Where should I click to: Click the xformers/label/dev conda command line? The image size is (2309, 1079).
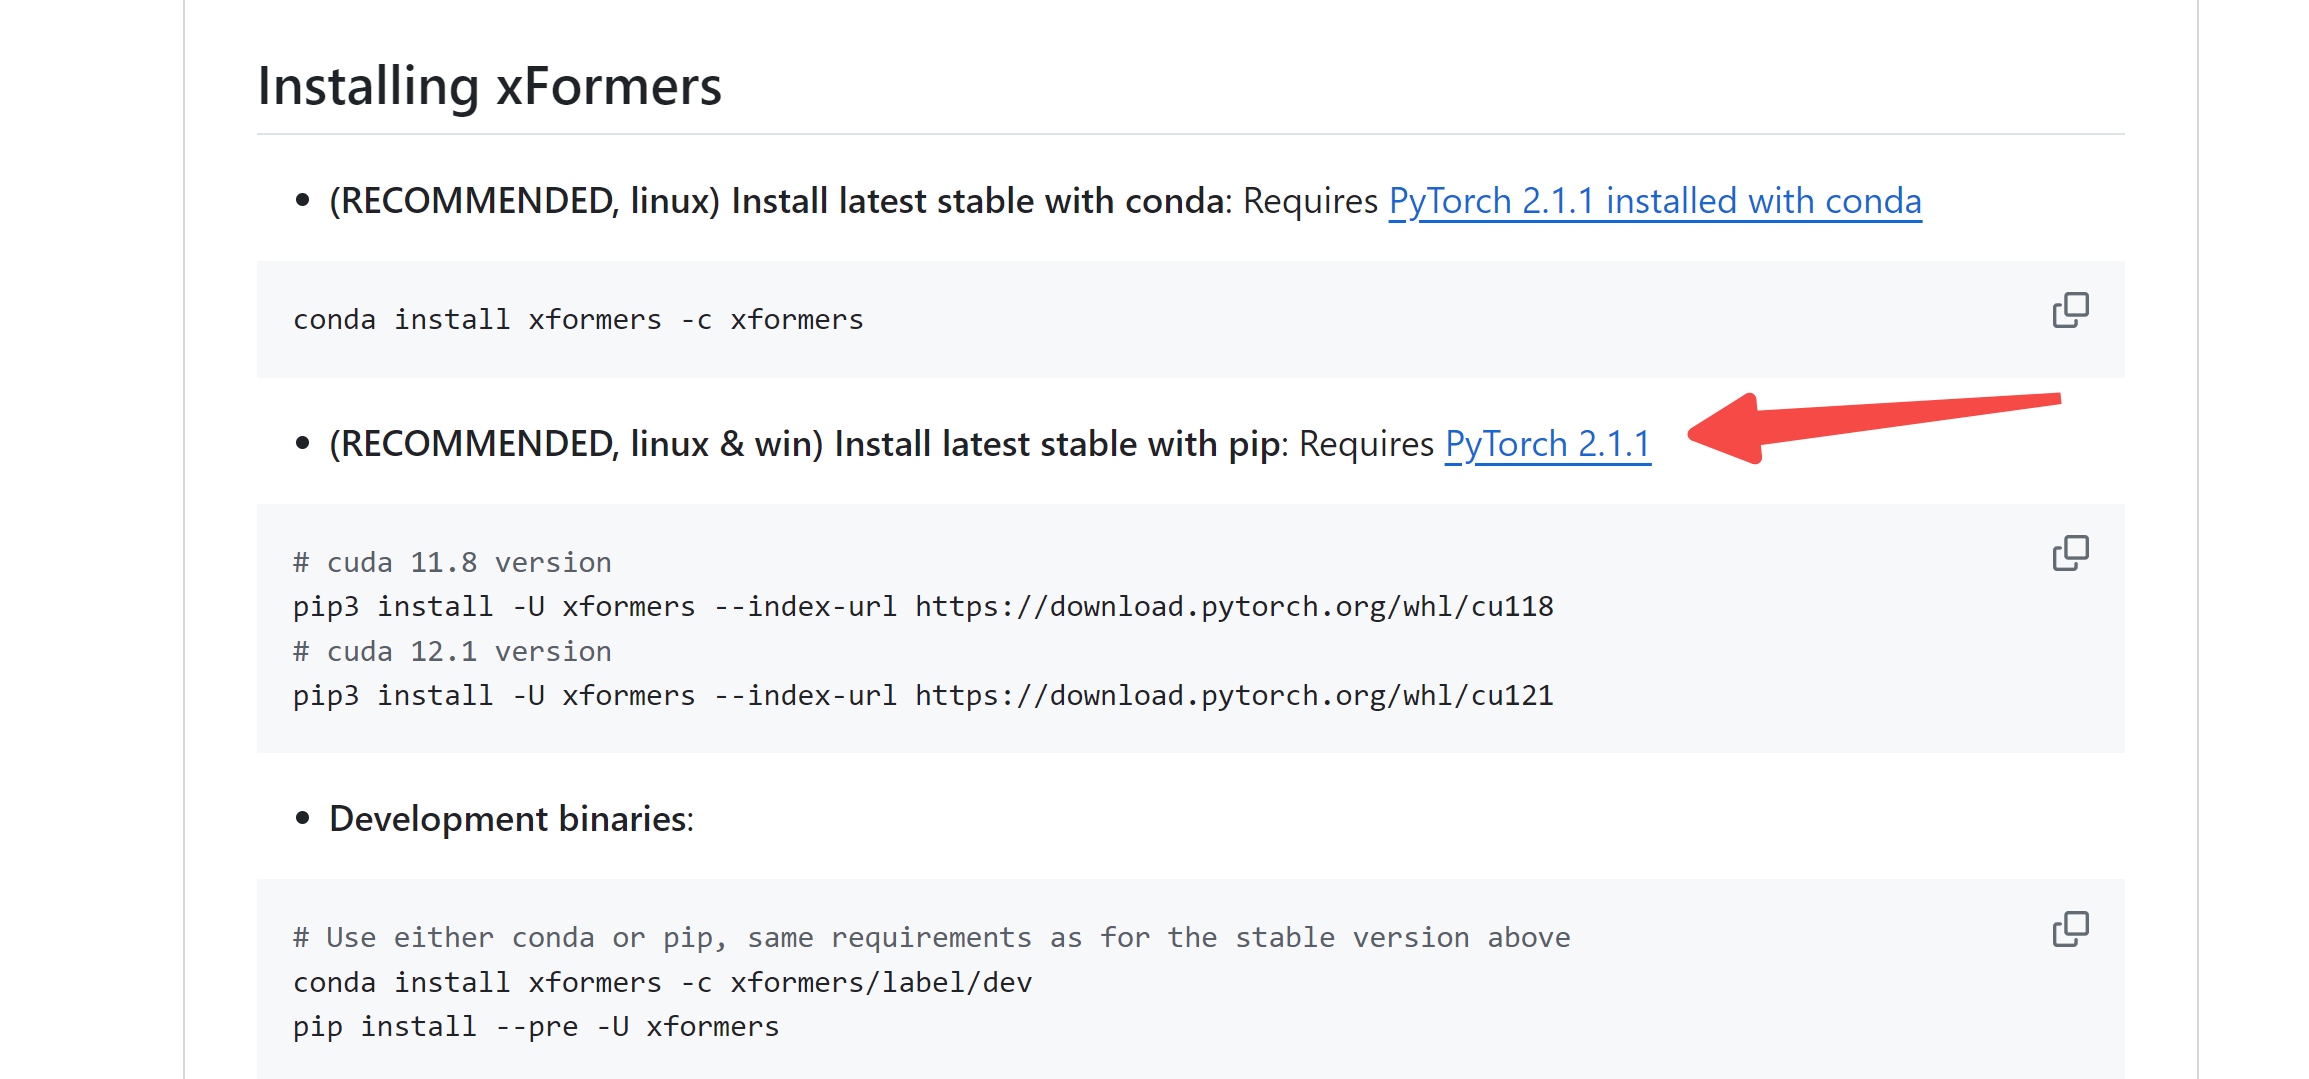click(662, 983)
